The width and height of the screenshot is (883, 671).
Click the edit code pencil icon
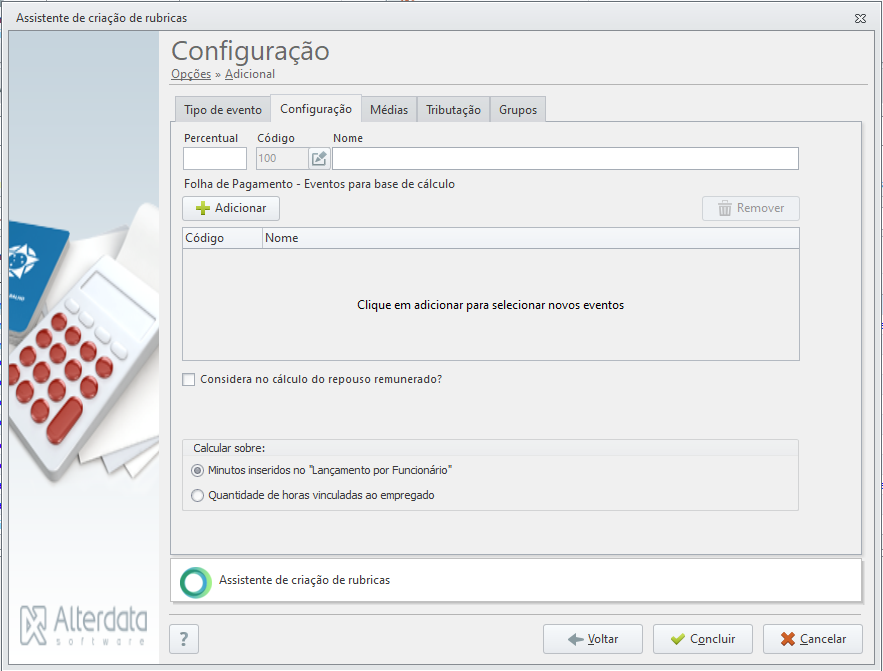319,159
